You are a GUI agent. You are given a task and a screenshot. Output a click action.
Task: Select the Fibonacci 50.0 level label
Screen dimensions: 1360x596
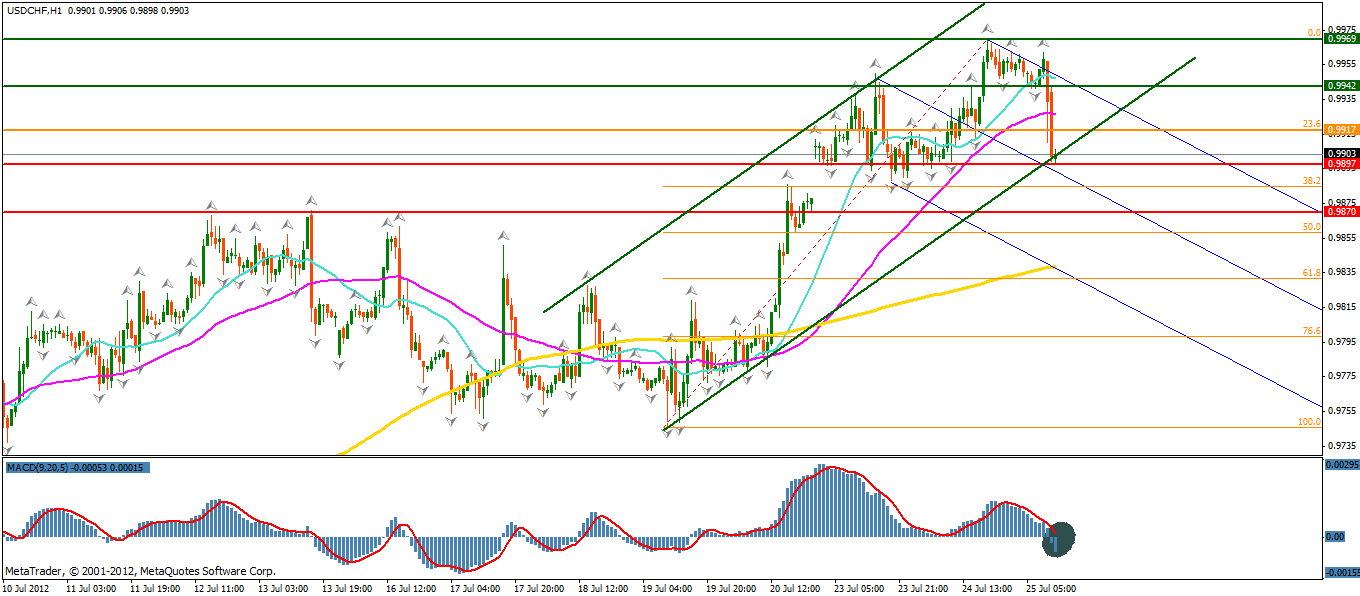pos(1311,227)
